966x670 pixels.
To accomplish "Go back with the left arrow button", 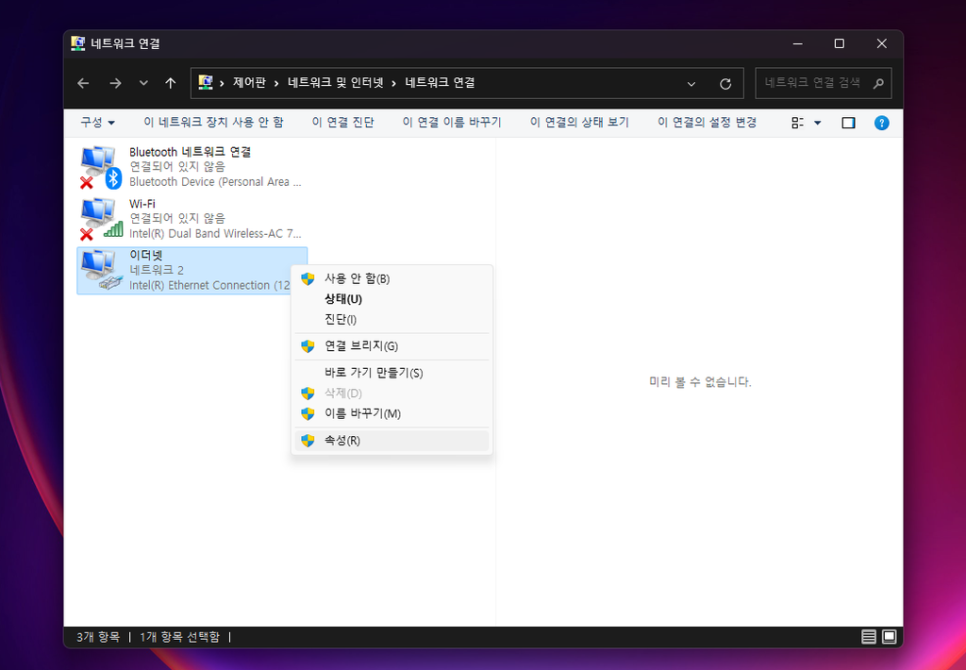I will click(83, 83).
